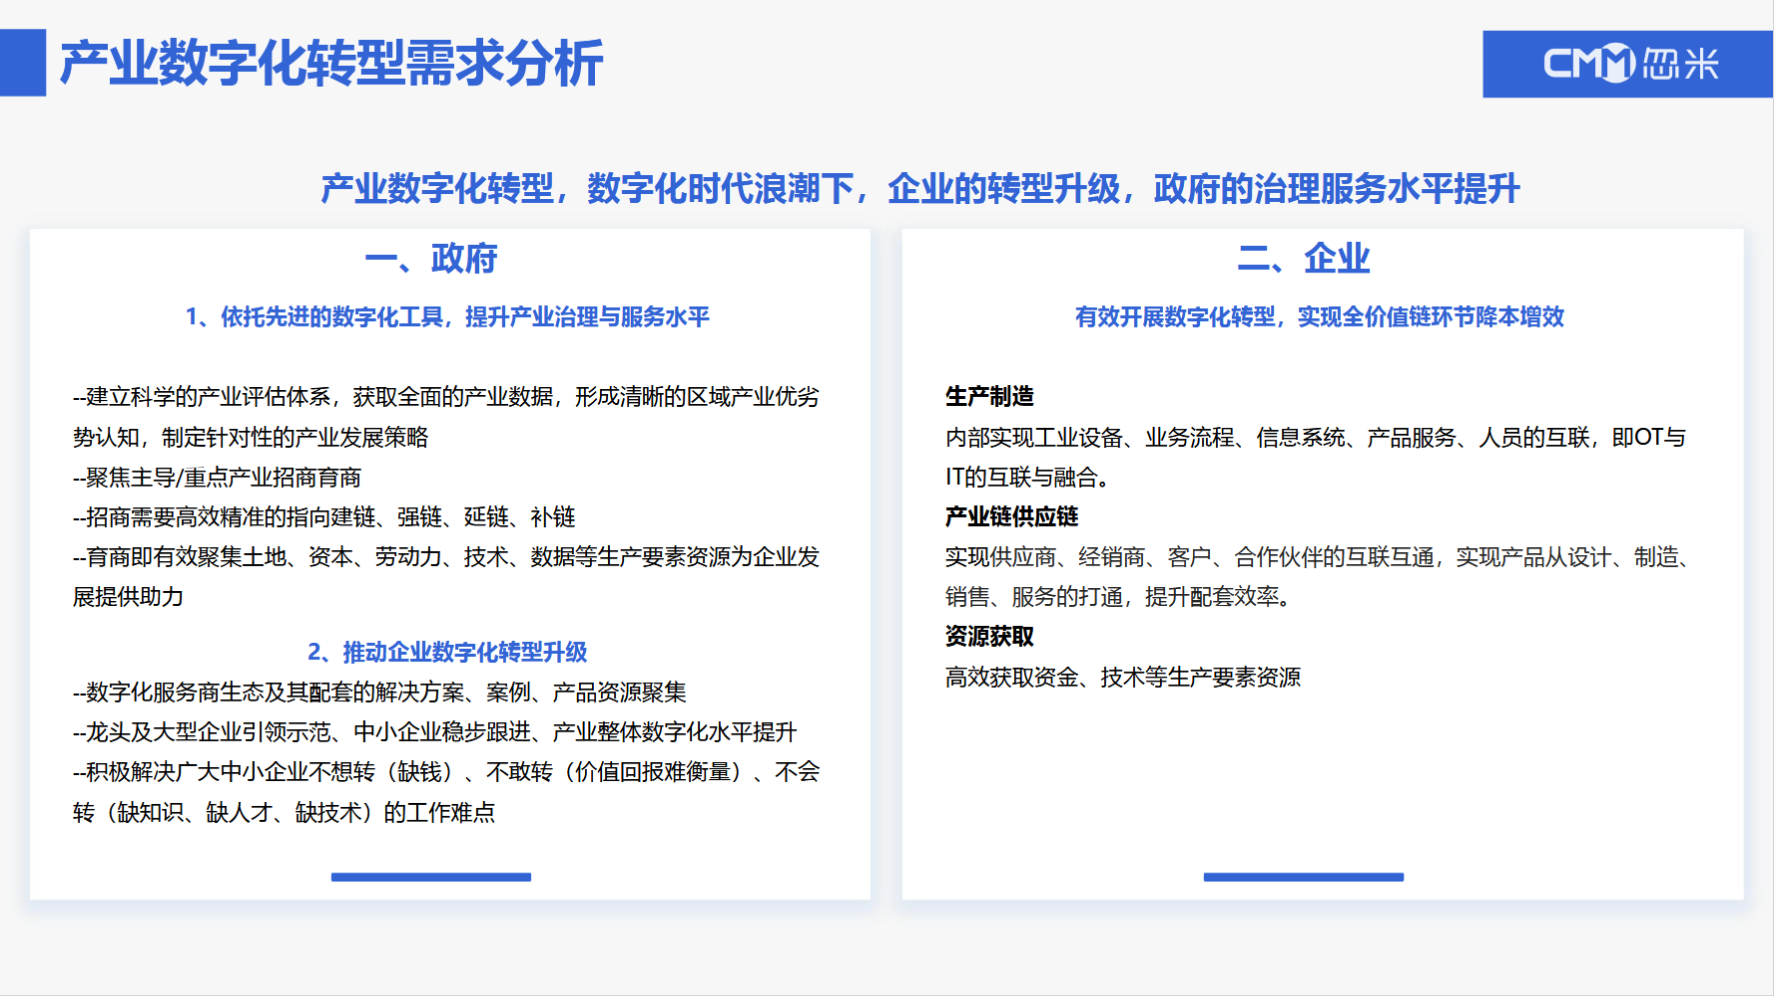Click the blue subtitle about 数字化时代浪潮下

pyautogui.click(x=919, y=188)
